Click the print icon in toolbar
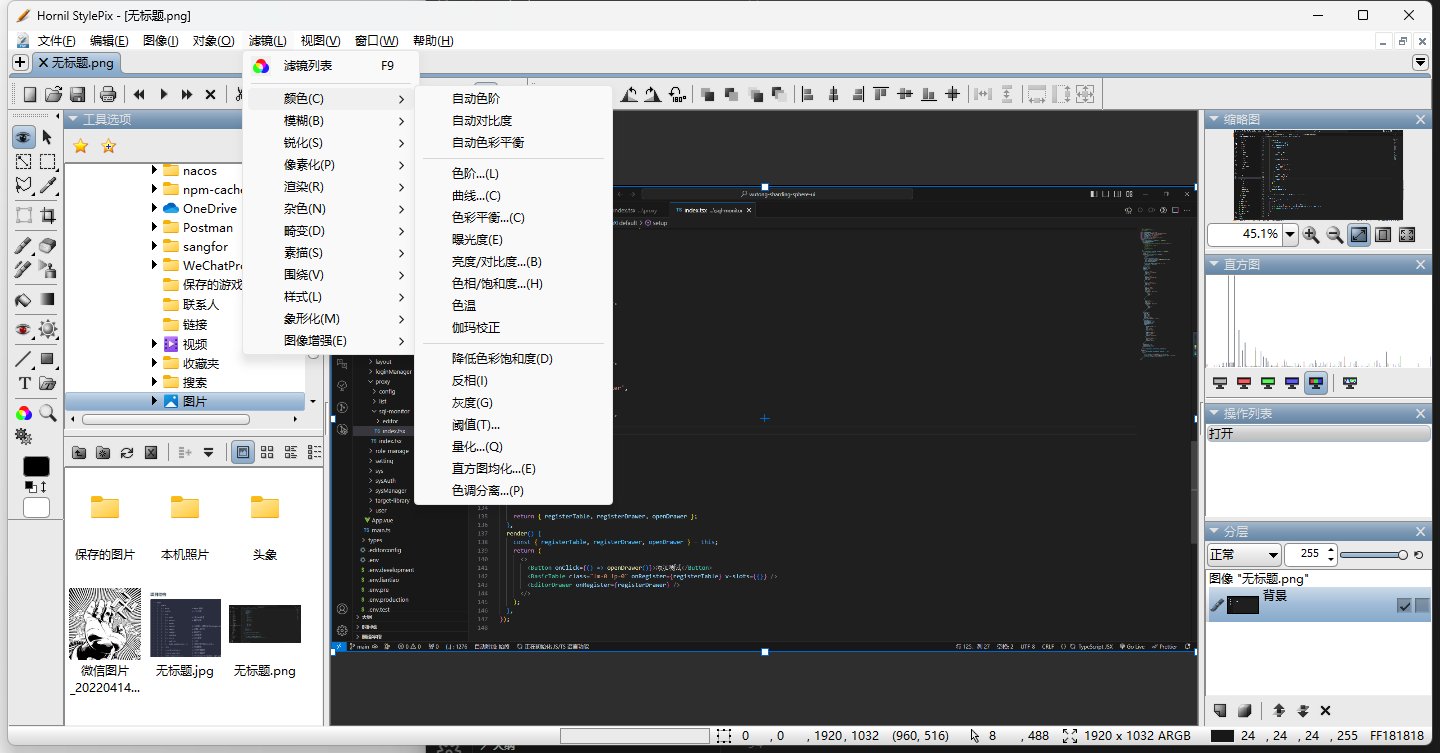 [108, 94]
